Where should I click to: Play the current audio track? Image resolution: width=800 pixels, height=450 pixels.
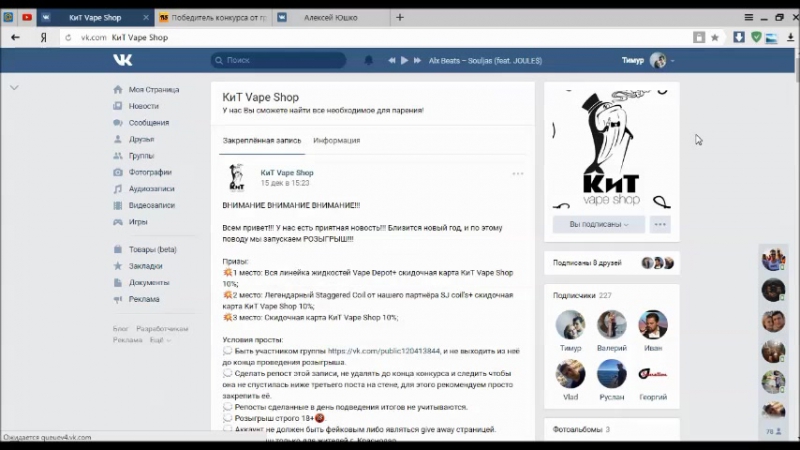point(405,60)
